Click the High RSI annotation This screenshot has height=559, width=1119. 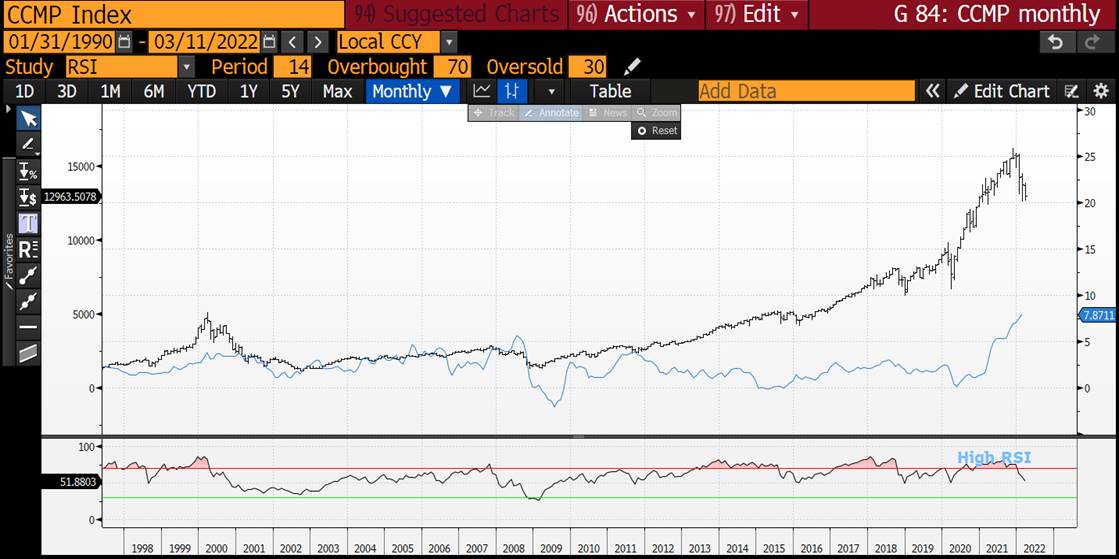993,458
